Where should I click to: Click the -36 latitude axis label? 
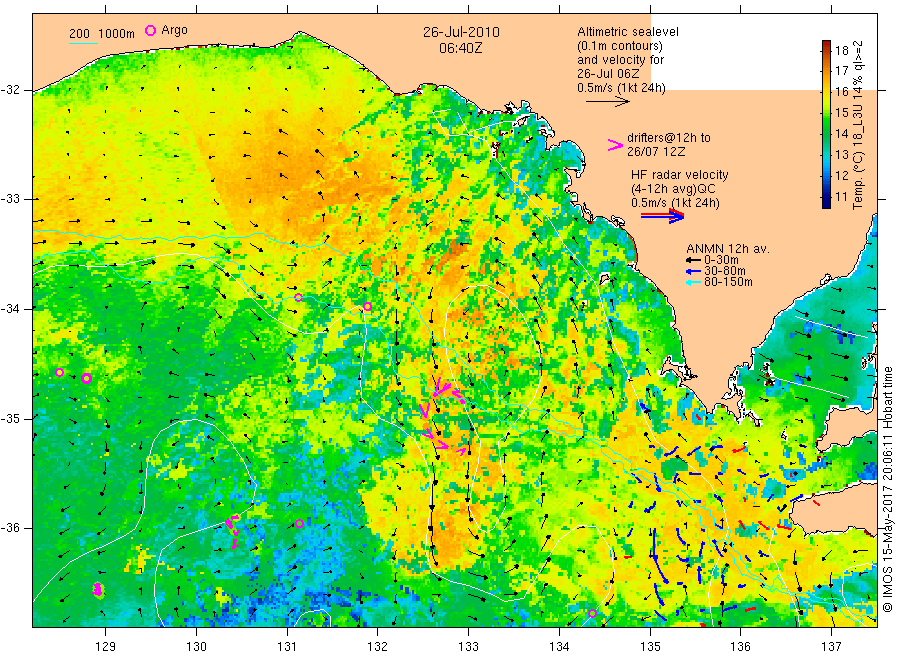[10, 527]
